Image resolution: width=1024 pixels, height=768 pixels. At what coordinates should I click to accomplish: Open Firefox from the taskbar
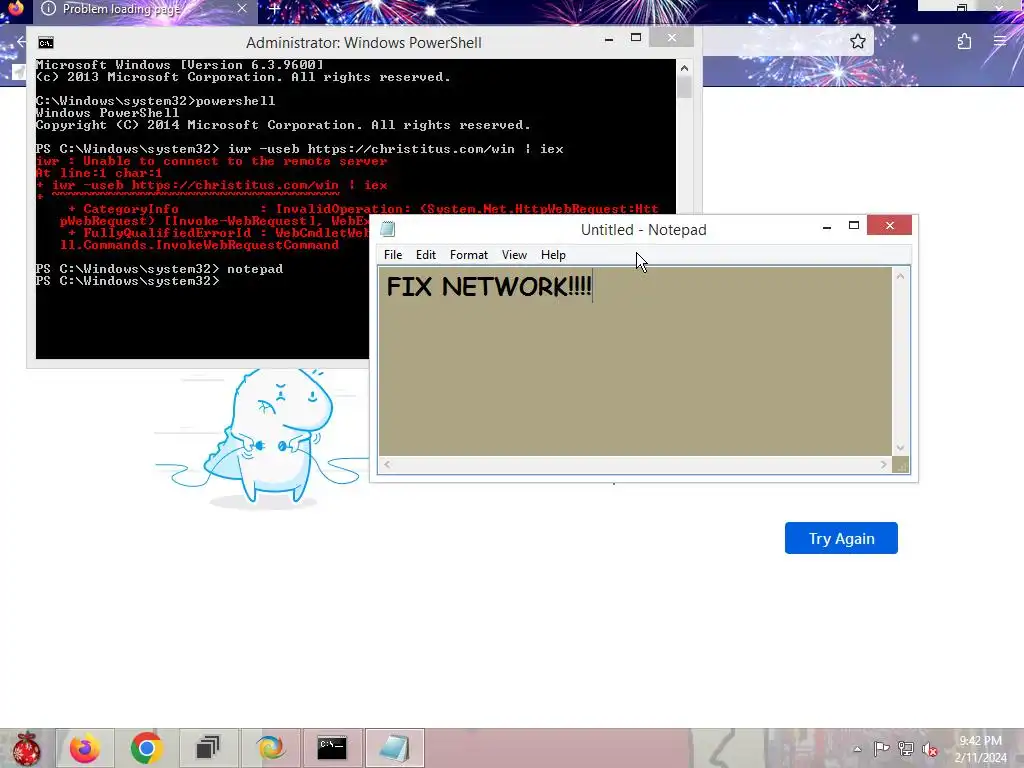tap(85, 748)
